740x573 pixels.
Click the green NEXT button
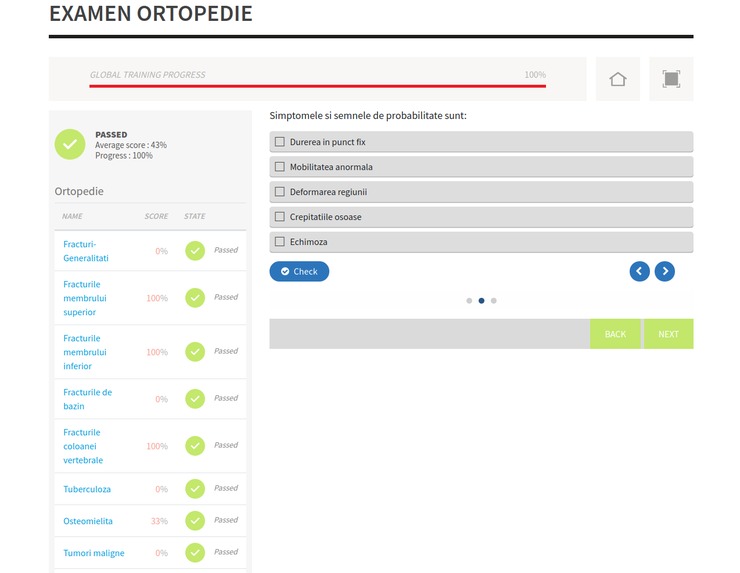tap(668, 334)
